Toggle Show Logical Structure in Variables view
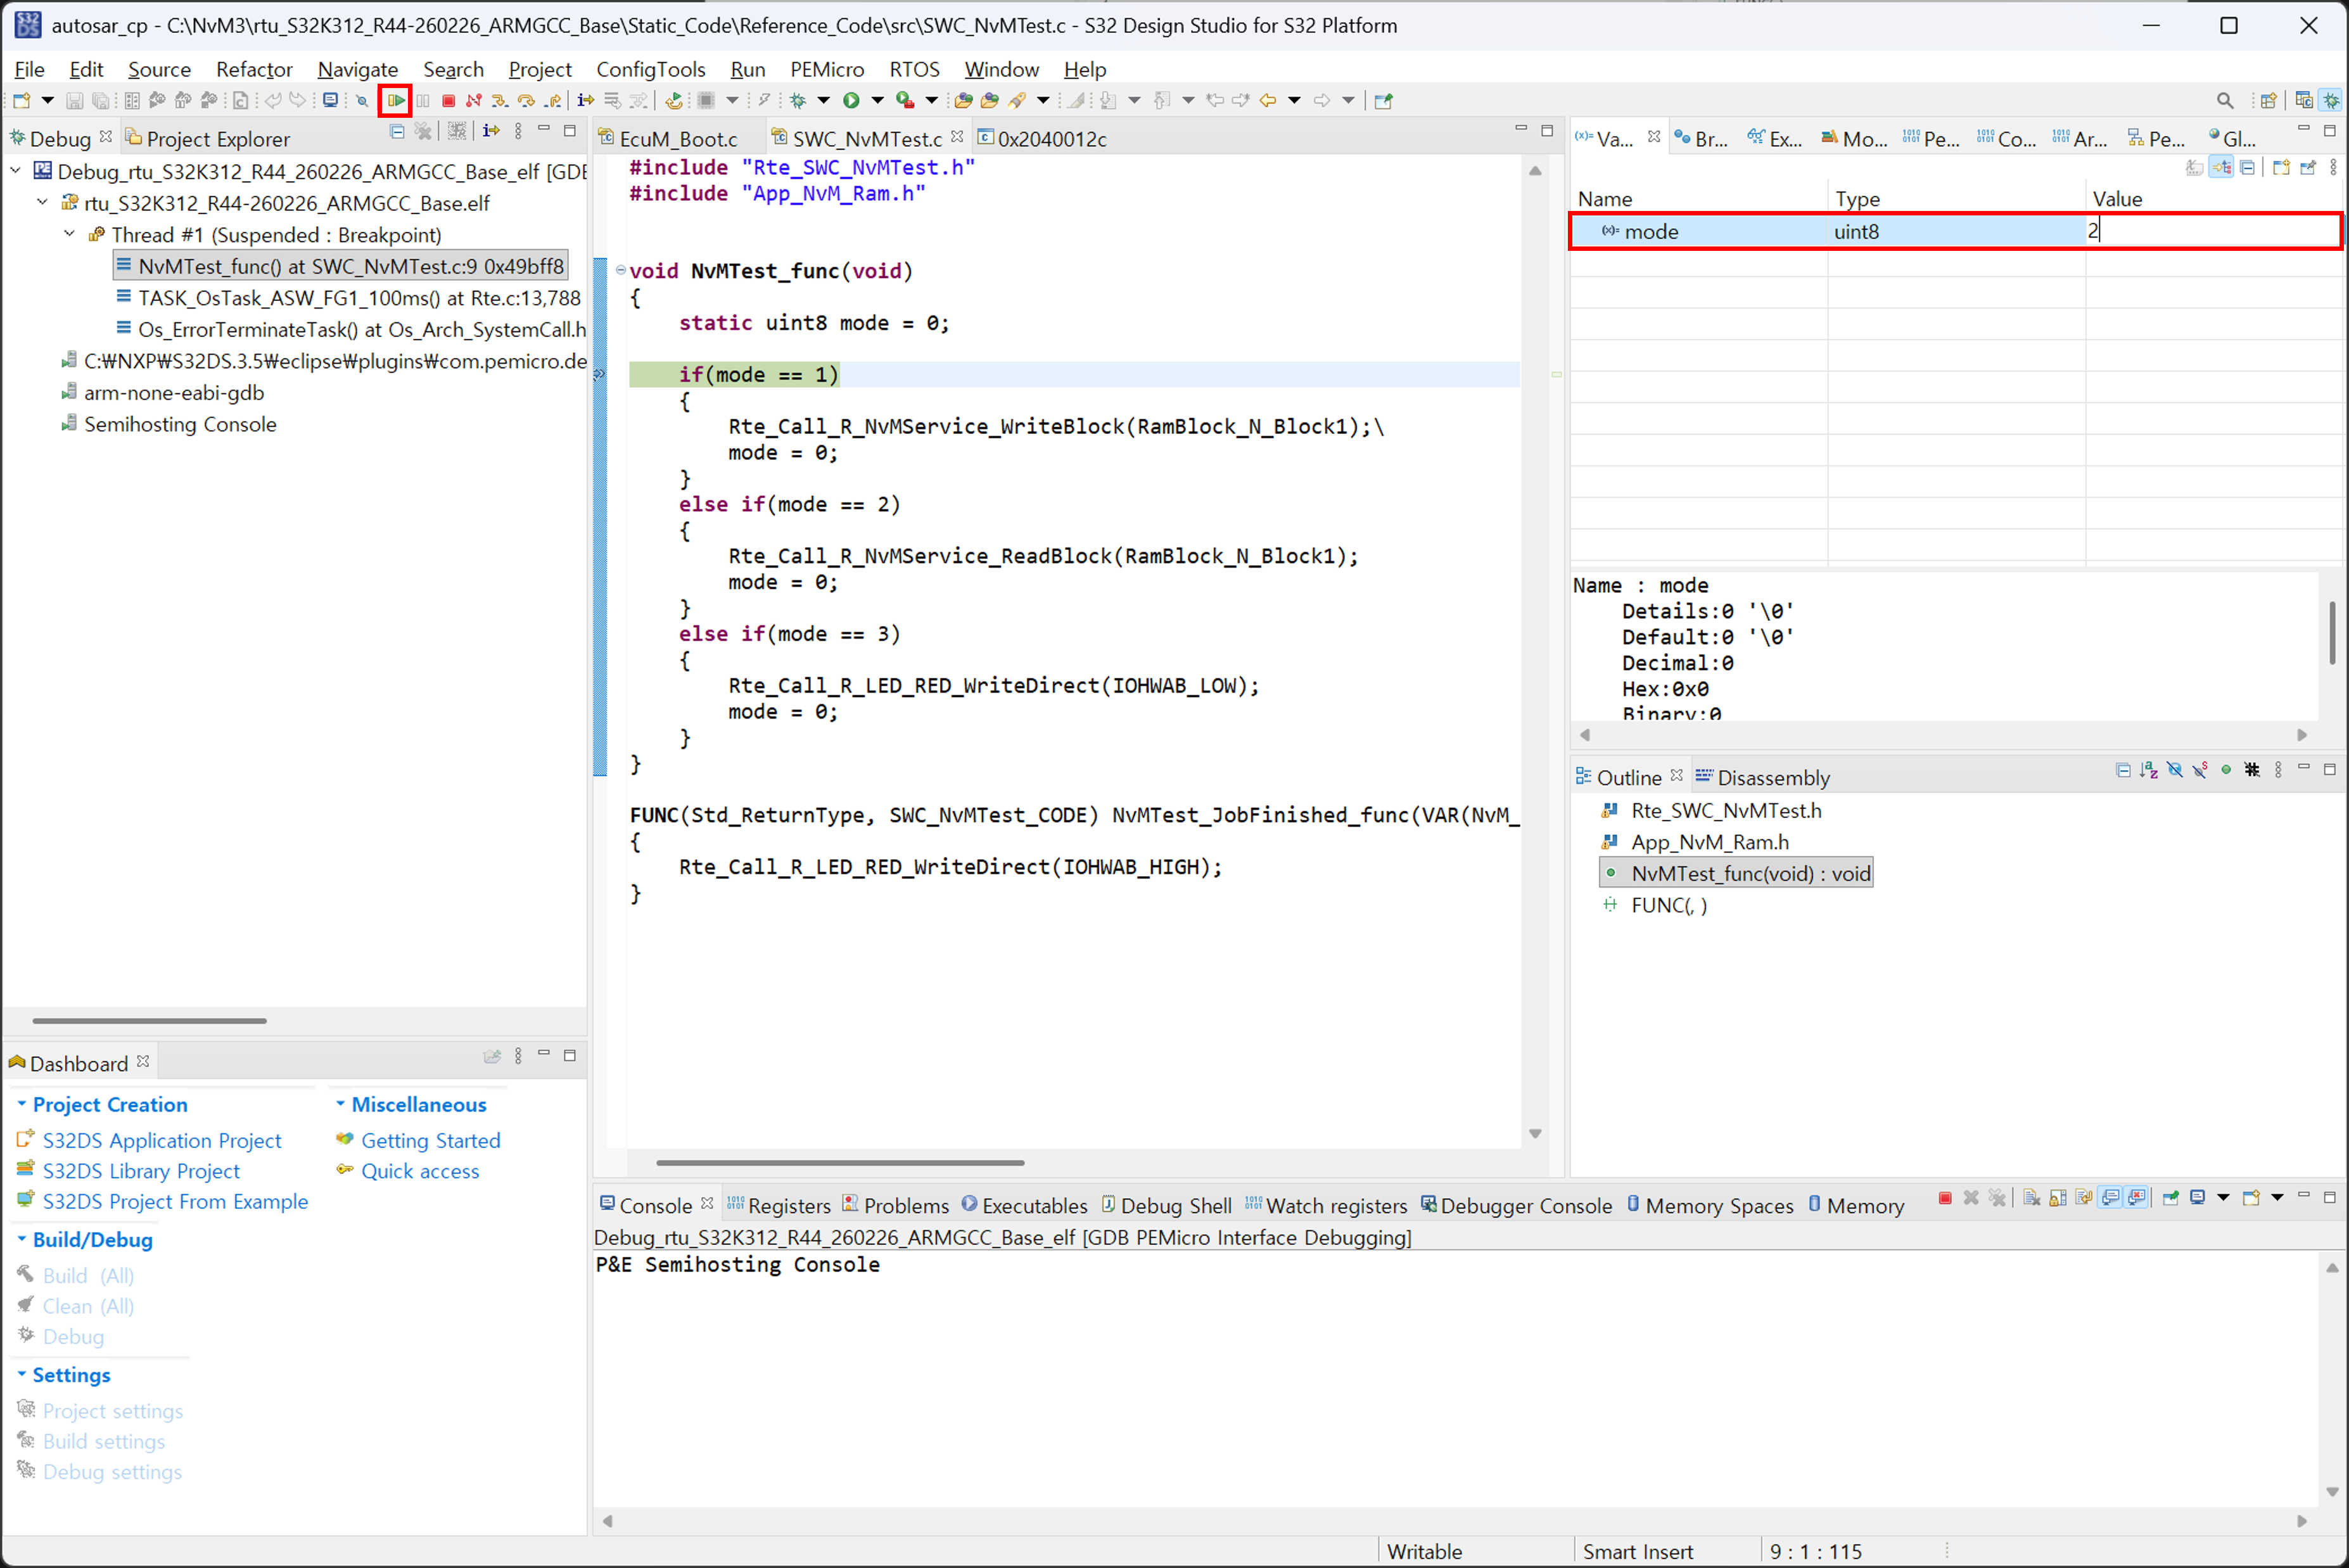Viewport: 2349px width, 1568px height. (x=2221, y=168)
